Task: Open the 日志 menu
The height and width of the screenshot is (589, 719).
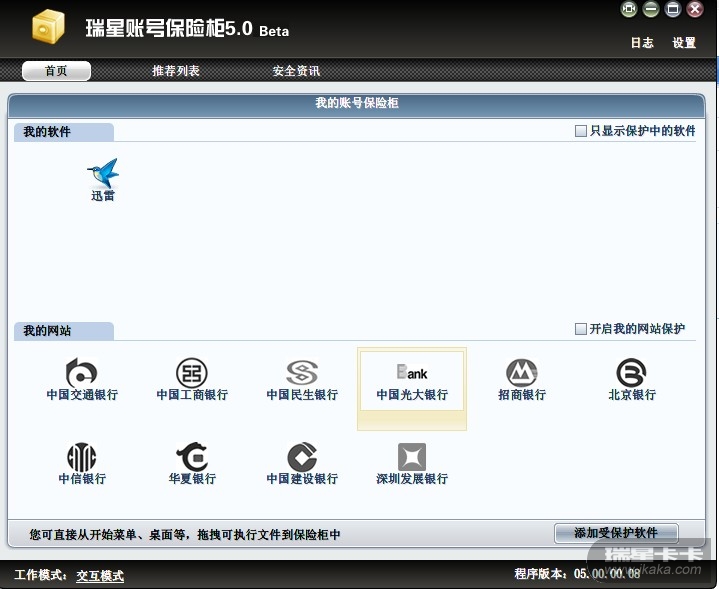Action: (x=642, y=43)
